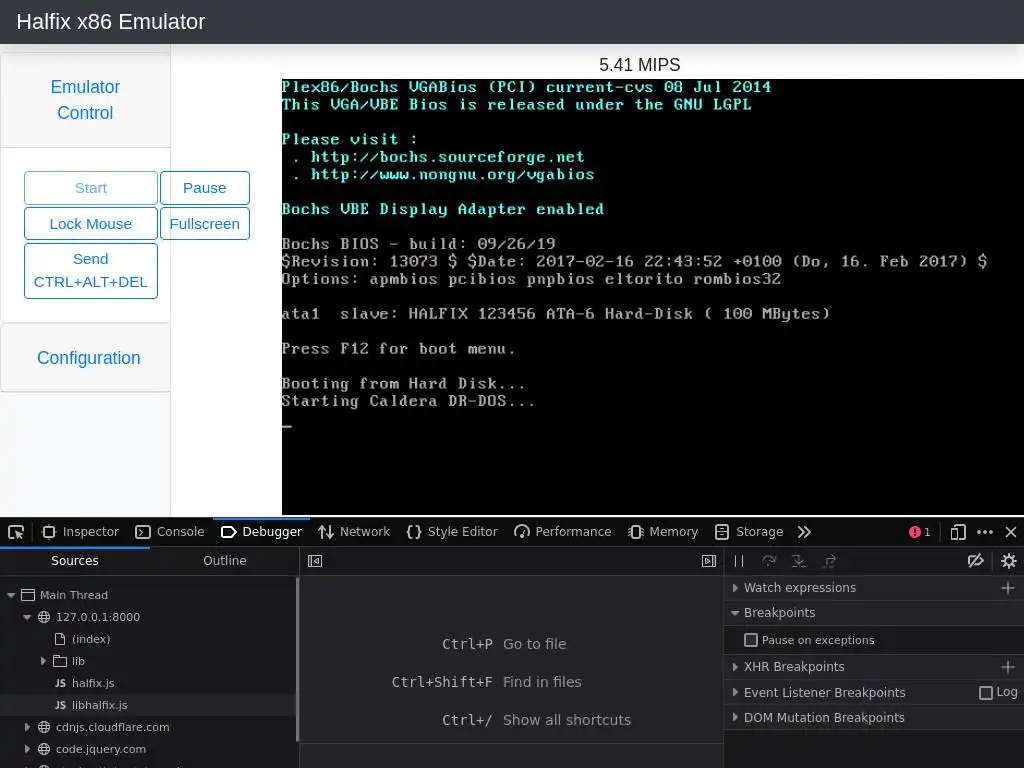Open the Memory panel tab
This screenshot has width=1024, height=768.
(664, 532)
